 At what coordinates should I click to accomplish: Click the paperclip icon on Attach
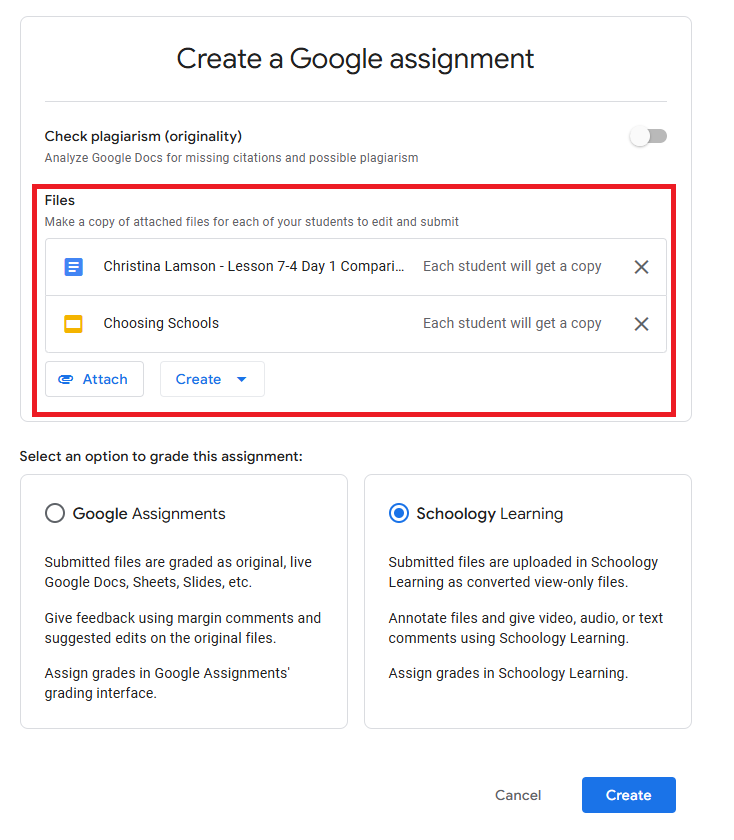point(66,380)
